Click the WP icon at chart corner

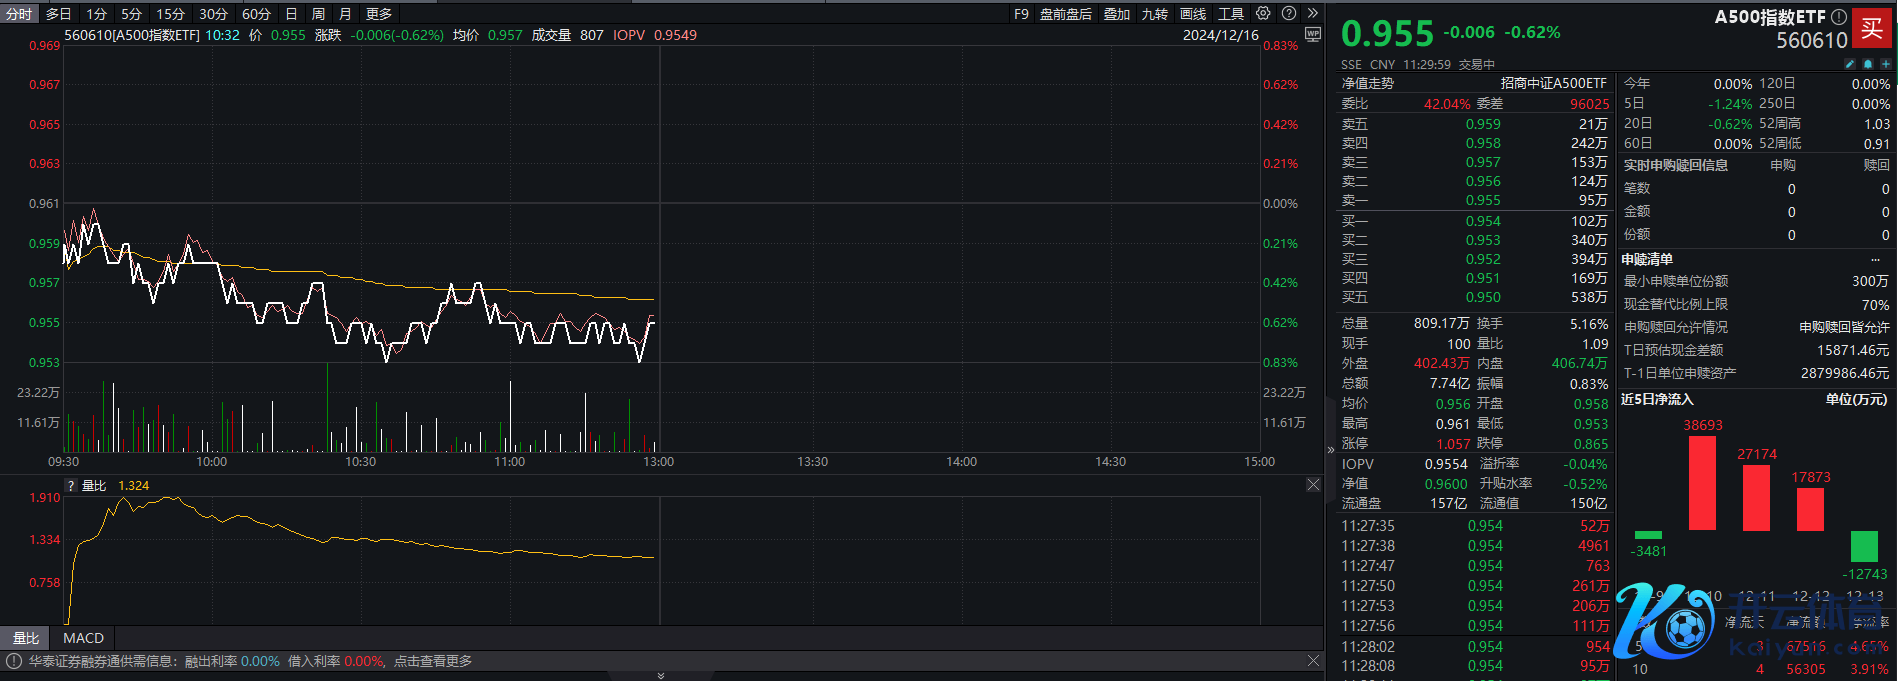coord(1313,35)
